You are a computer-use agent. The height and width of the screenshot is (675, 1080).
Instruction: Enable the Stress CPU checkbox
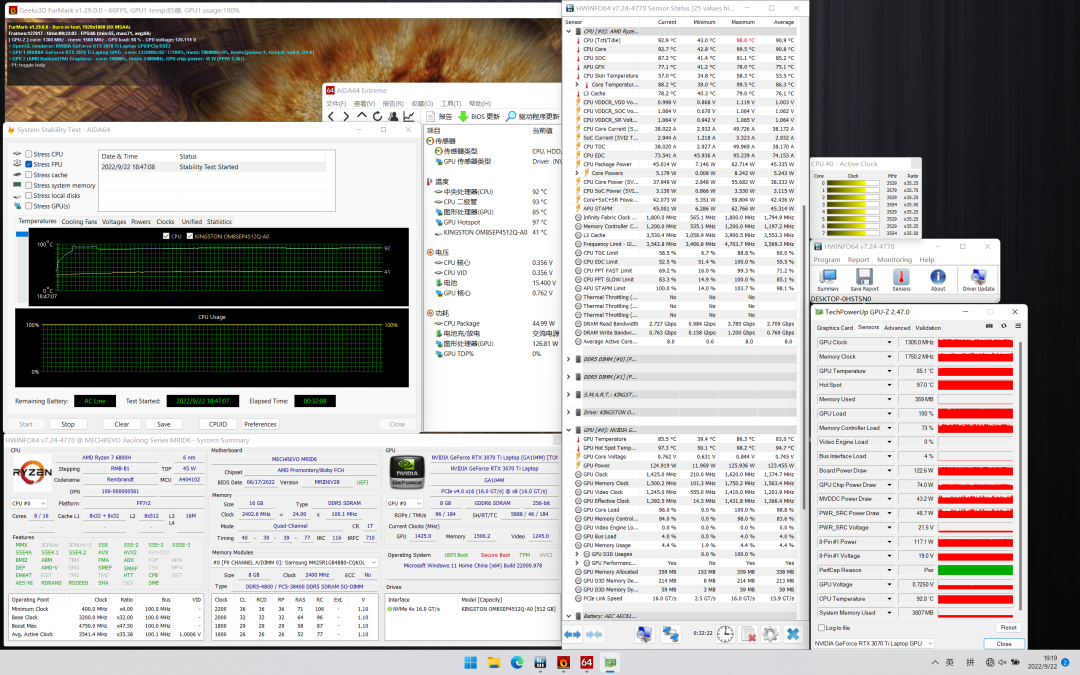click(27, 155)
